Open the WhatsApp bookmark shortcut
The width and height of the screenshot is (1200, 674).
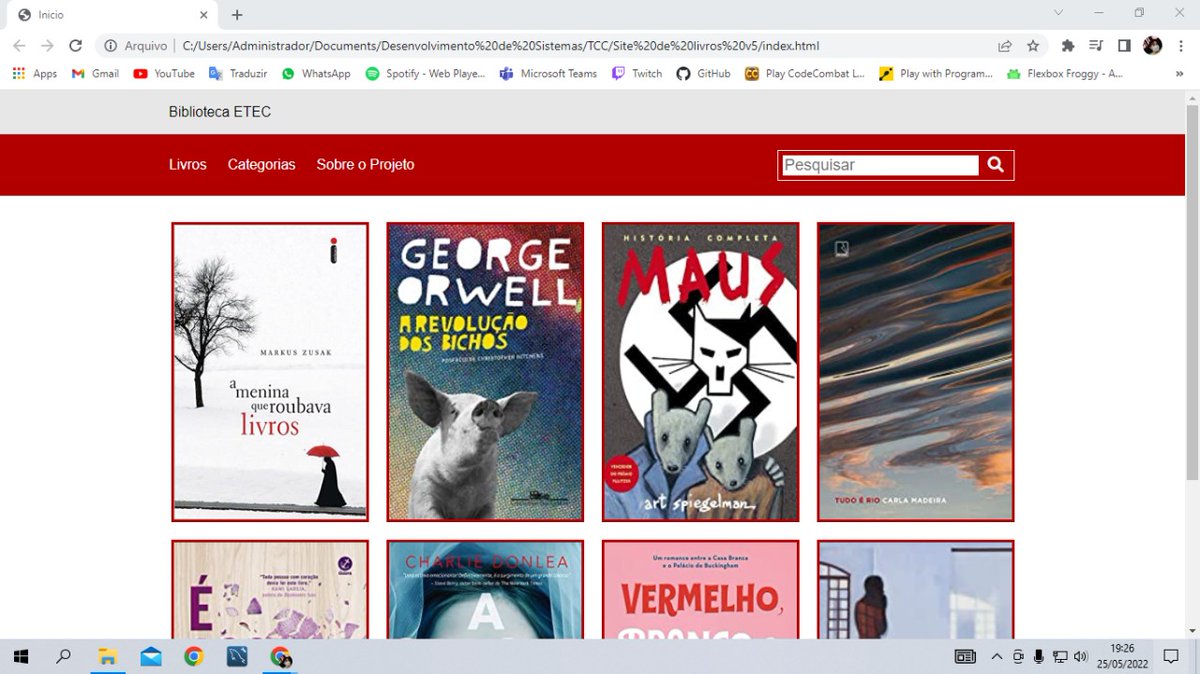[316, 73]
